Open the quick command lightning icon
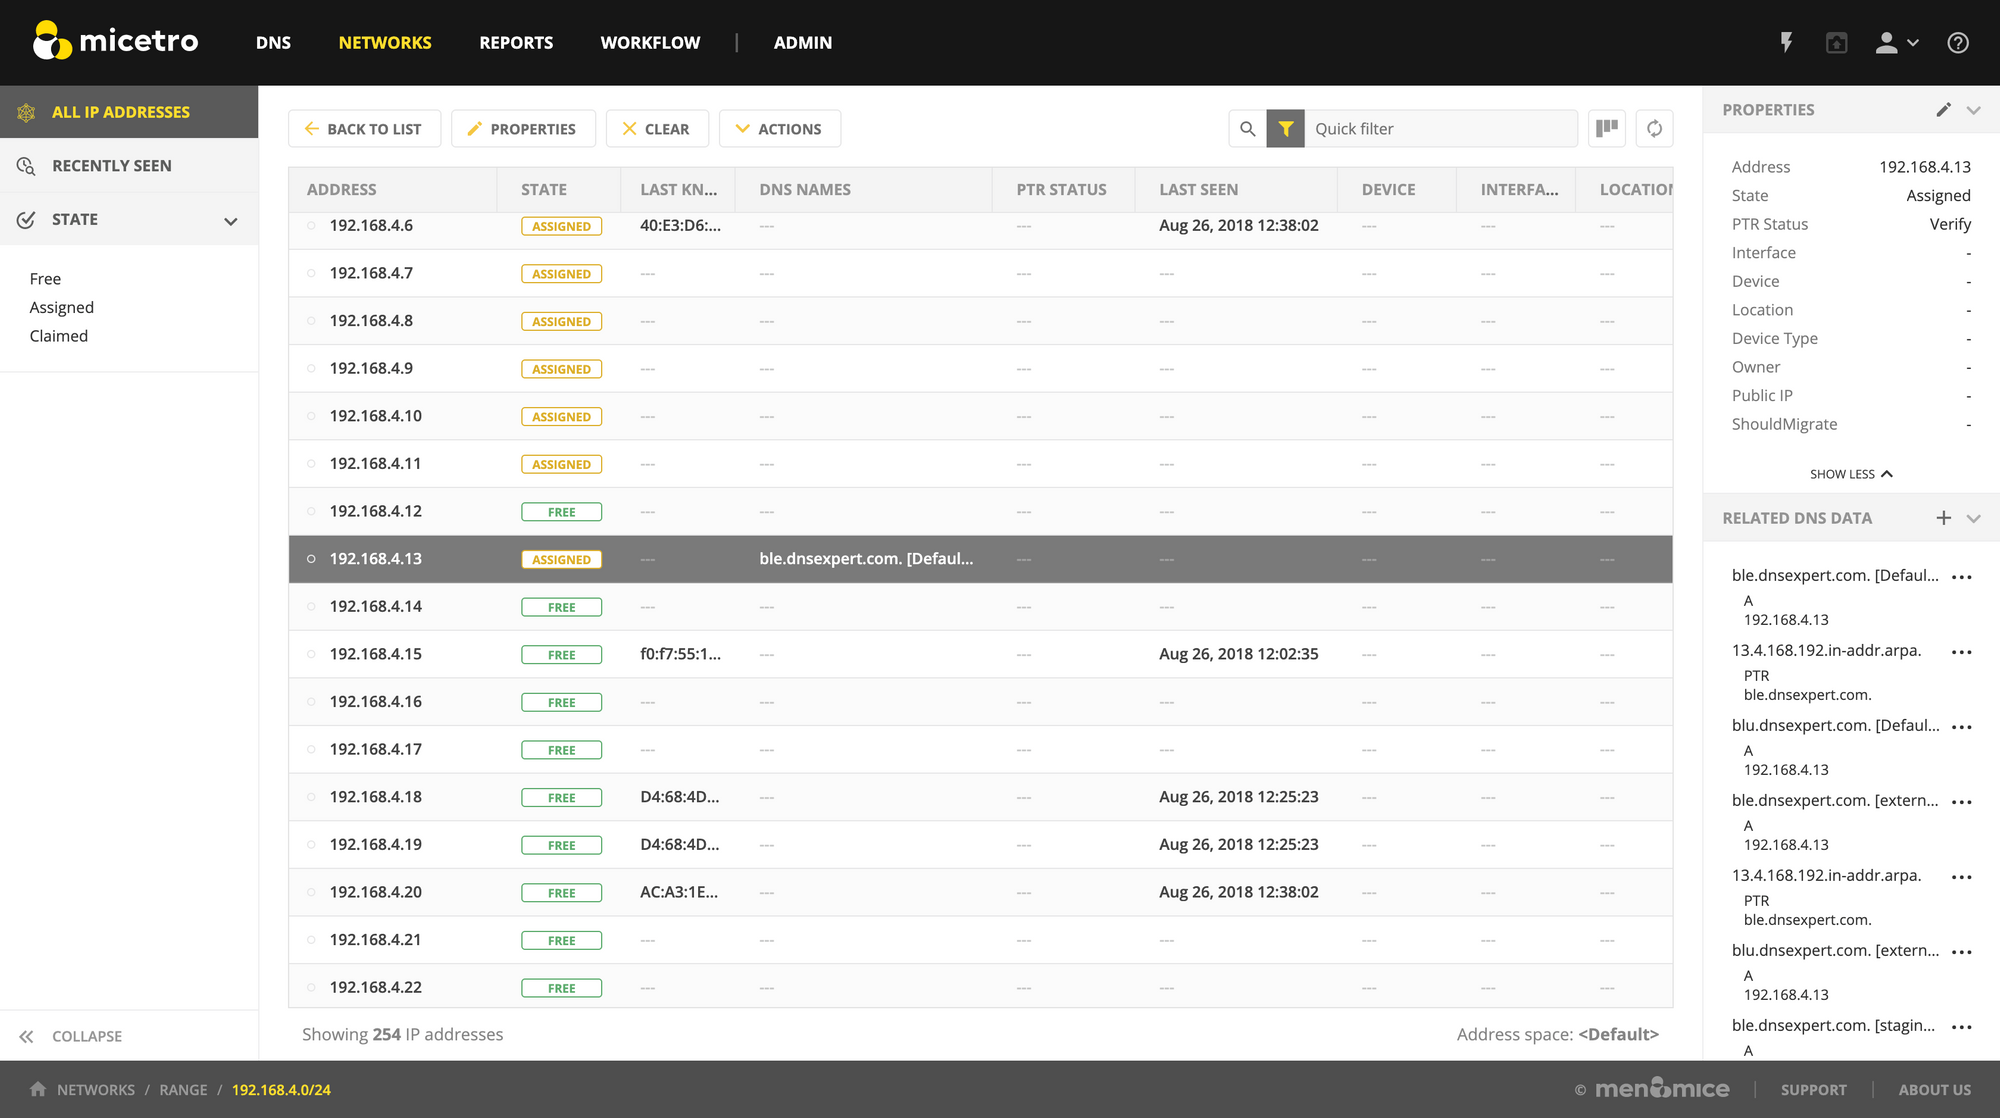 pos(1786,42)
